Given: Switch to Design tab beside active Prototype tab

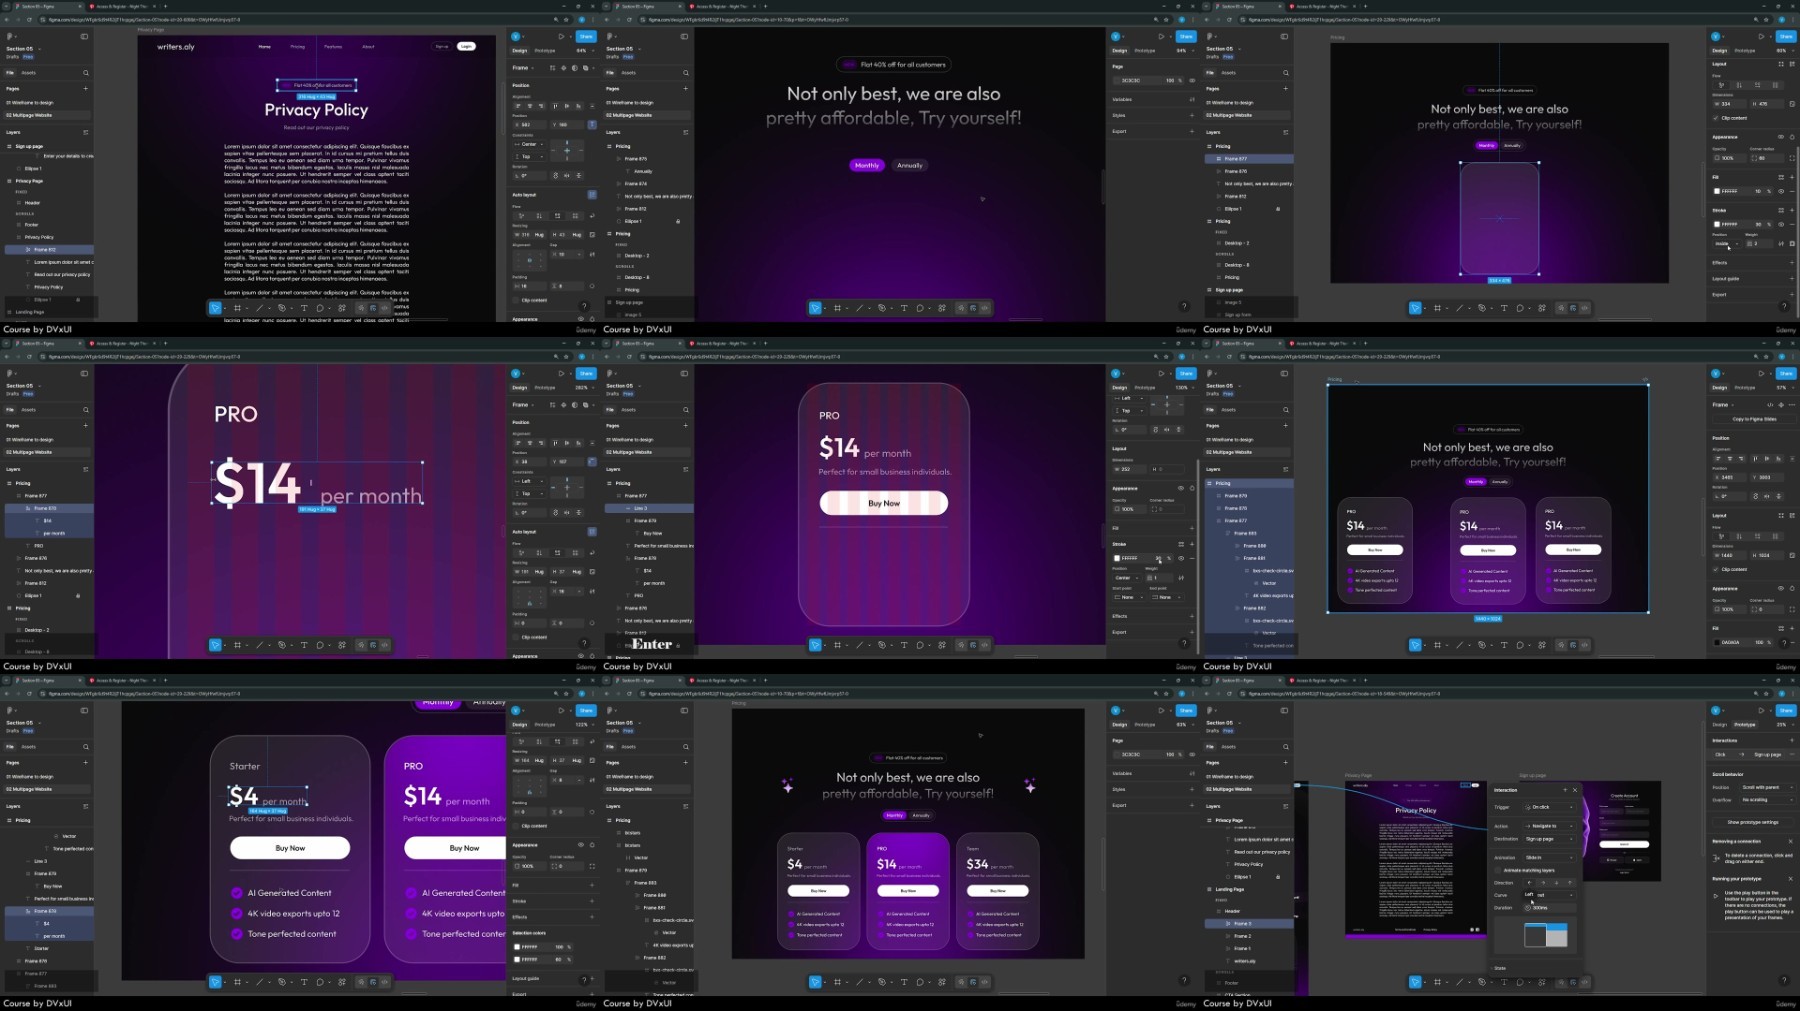Looking at the screenshot, I should click(x=1719, y=724).
